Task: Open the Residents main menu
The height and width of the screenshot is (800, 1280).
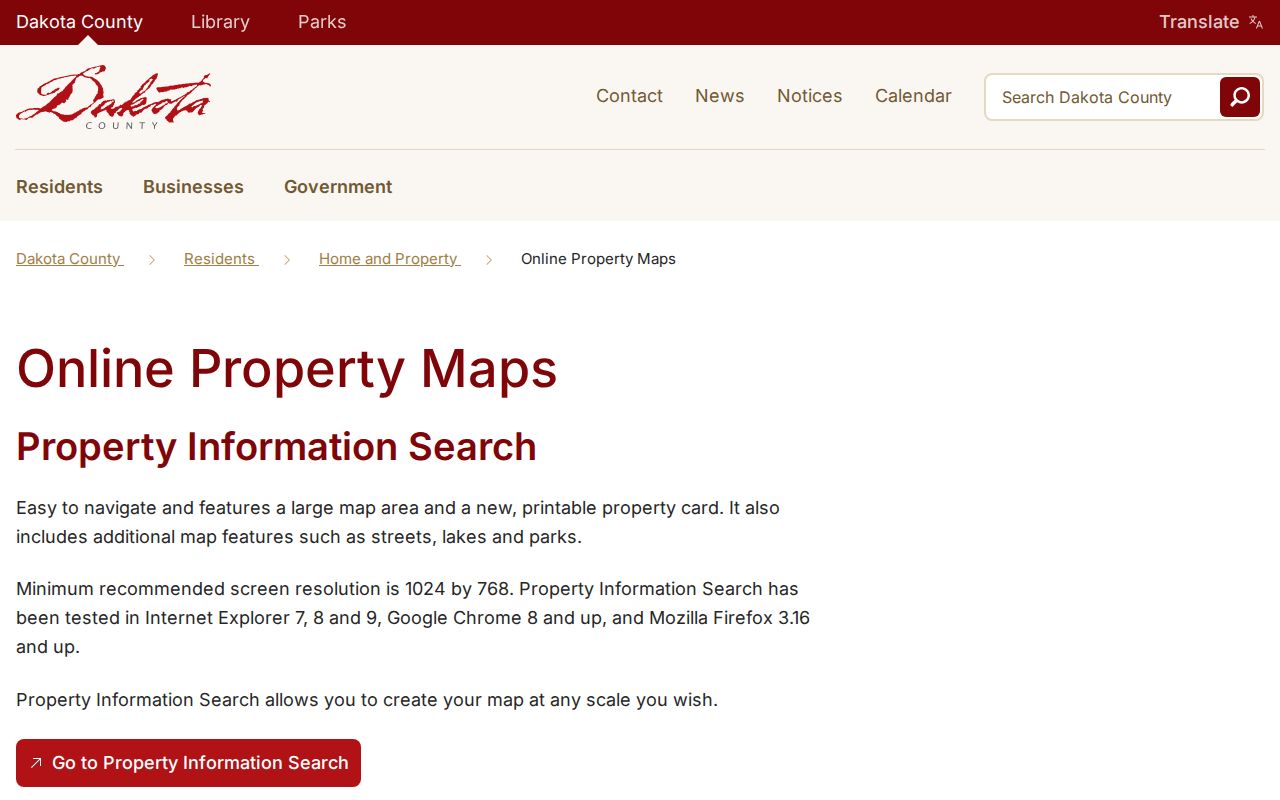Action: (x=59, y=187)
